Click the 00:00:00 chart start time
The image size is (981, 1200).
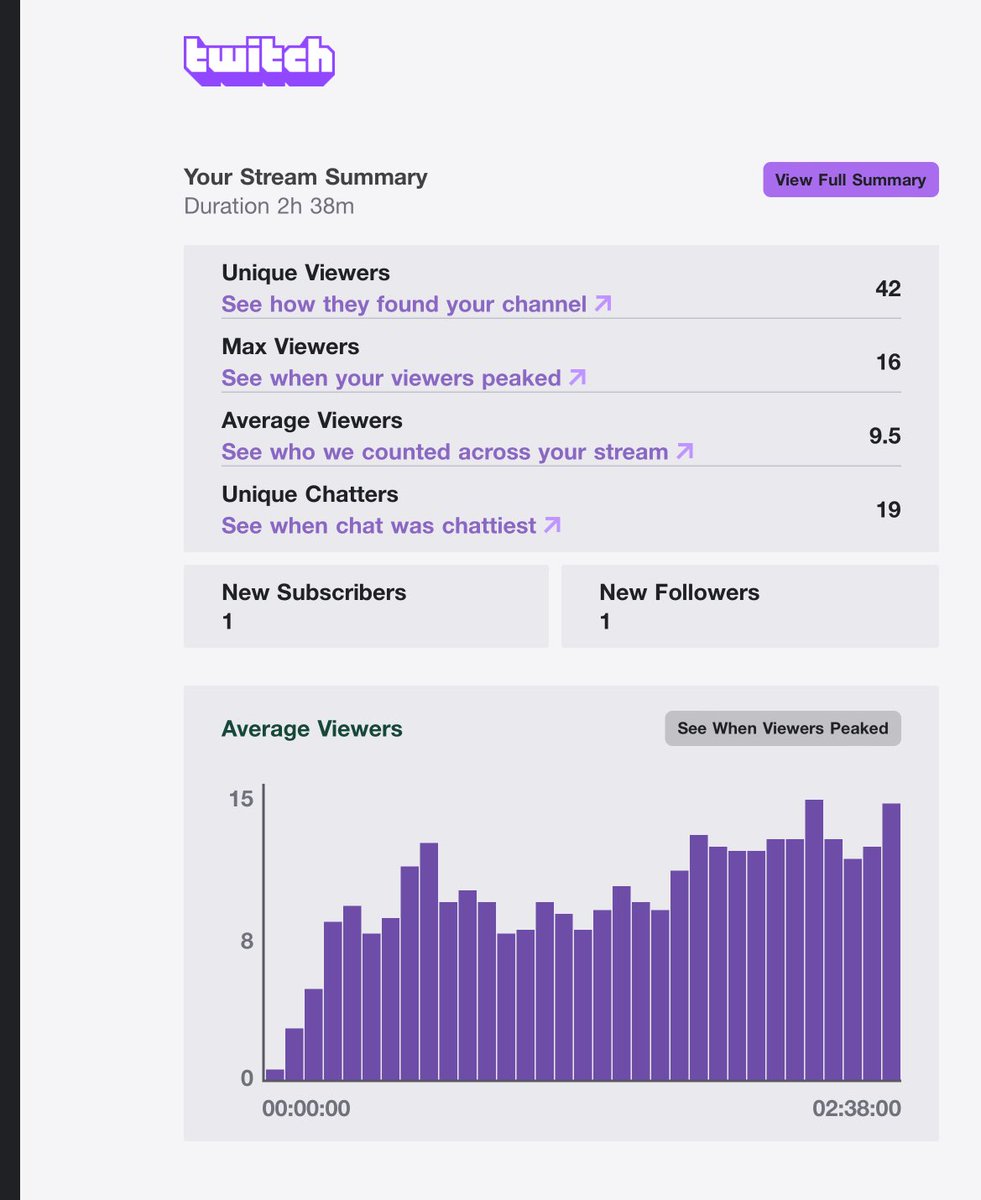pos(306,1109)
